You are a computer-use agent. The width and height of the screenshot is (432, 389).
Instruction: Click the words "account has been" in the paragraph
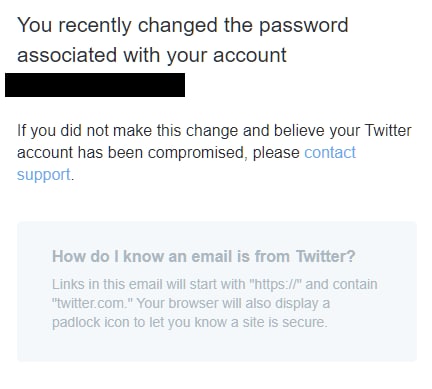80,153
